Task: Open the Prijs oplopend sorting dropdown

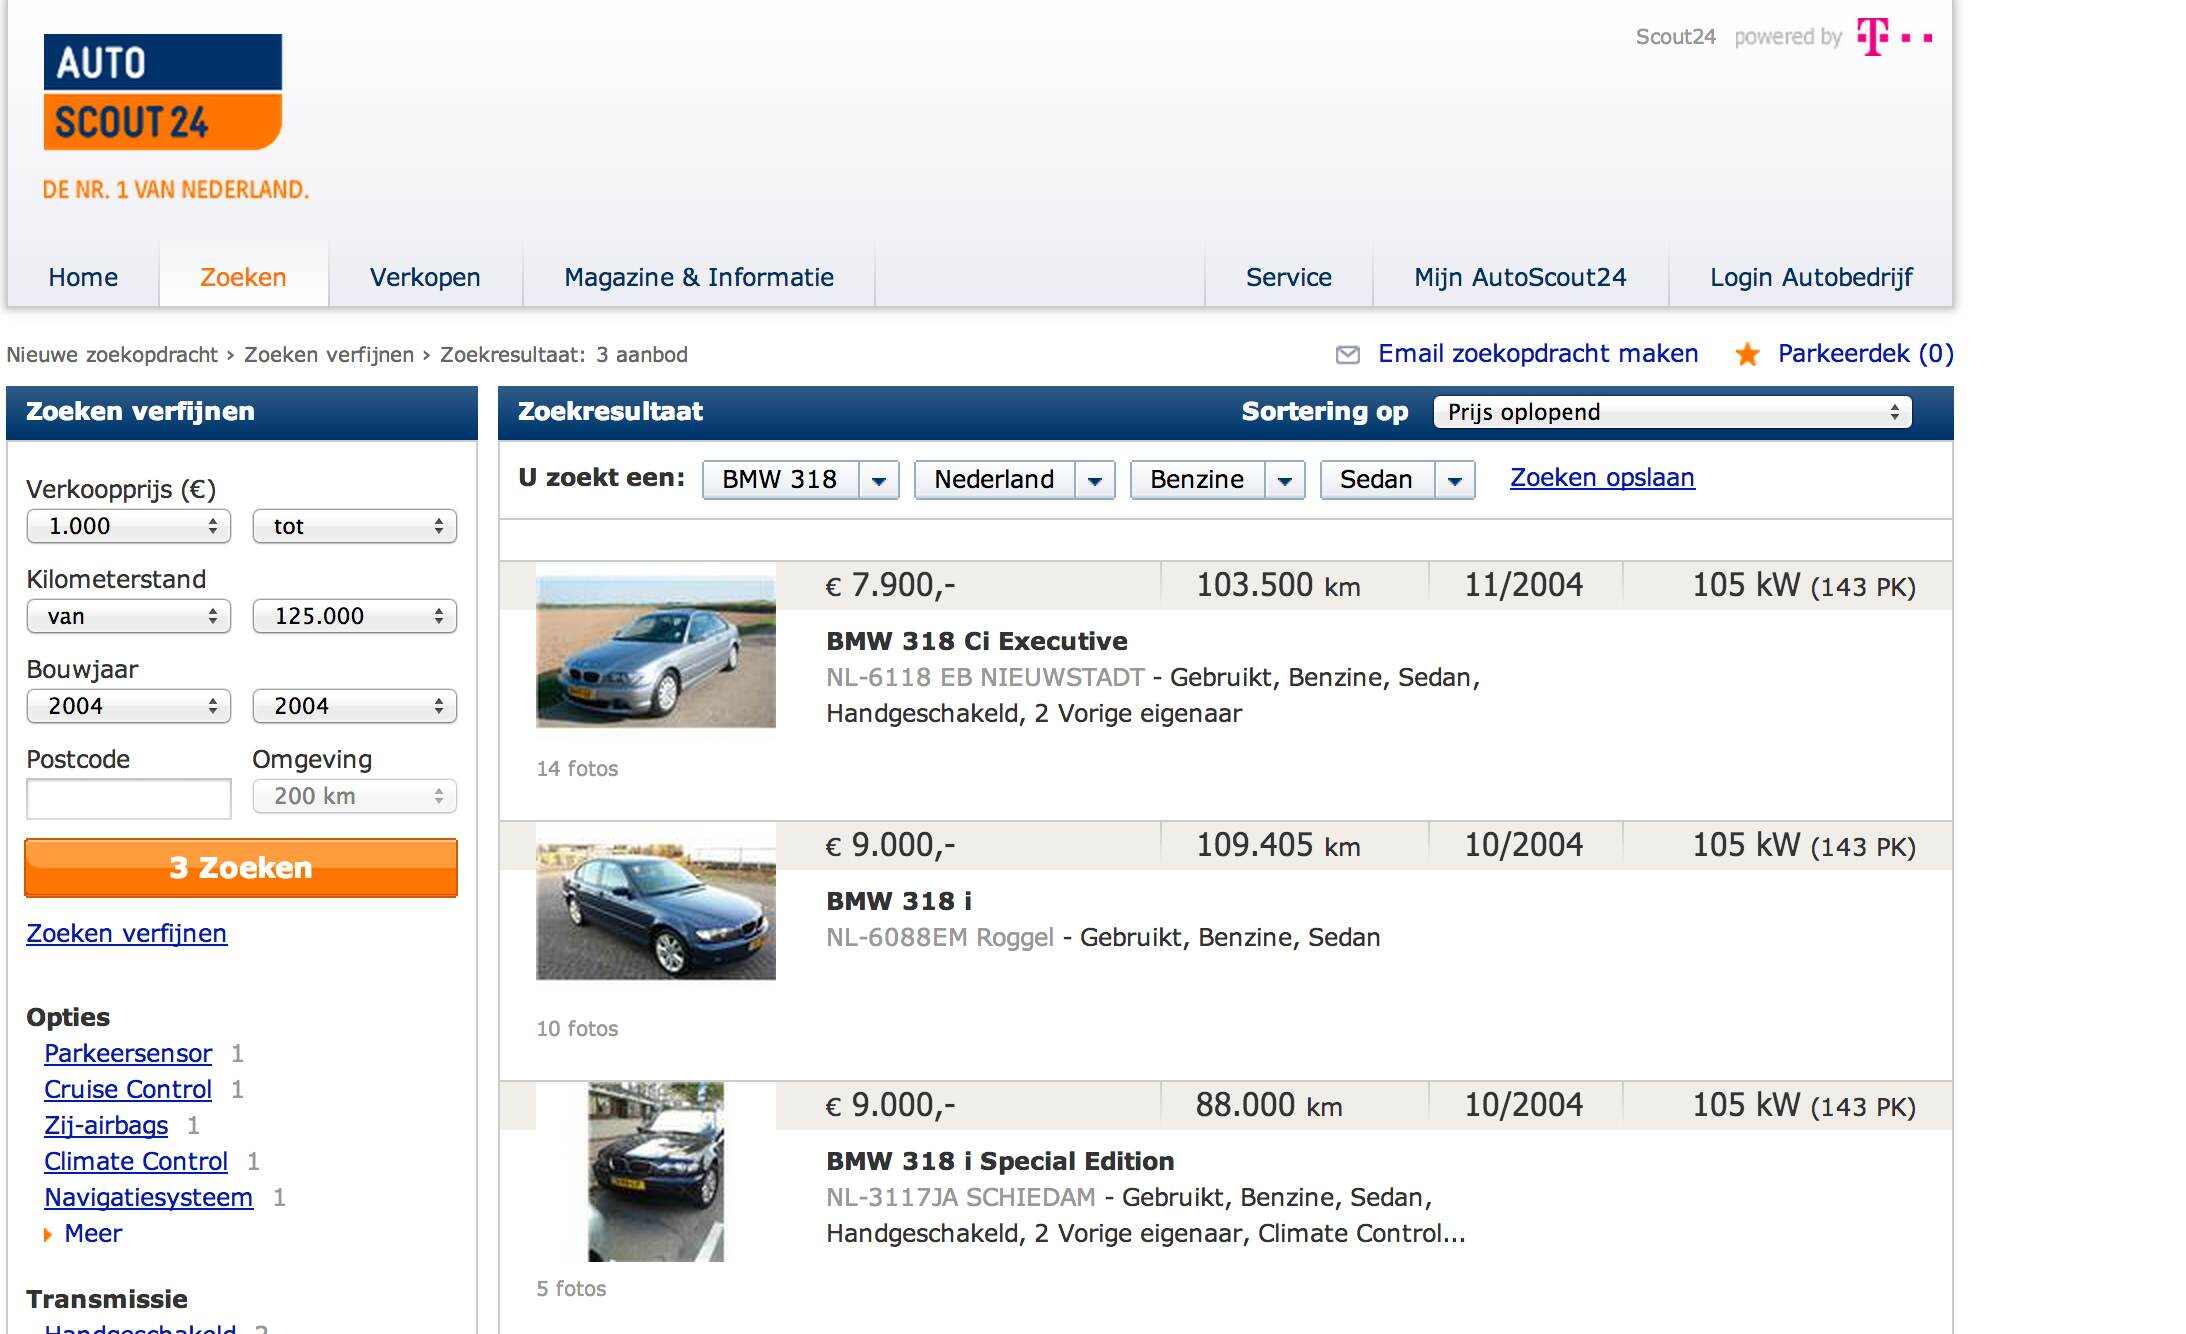Action: [1672, 412]
